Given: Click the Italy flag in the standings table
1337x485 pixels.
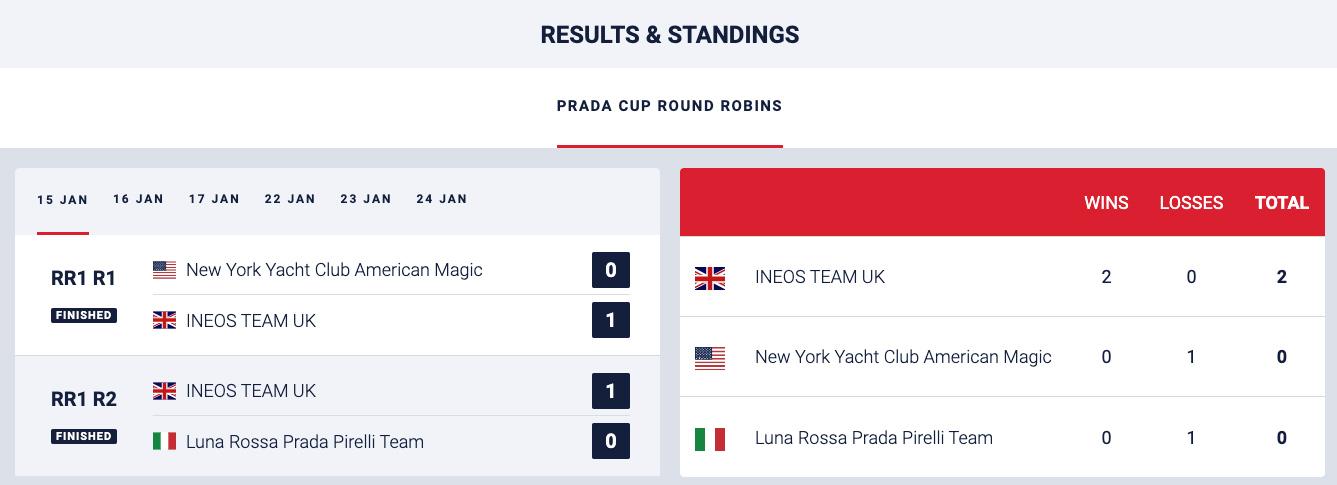Looking at the screenshot, I should pos(710,439).
